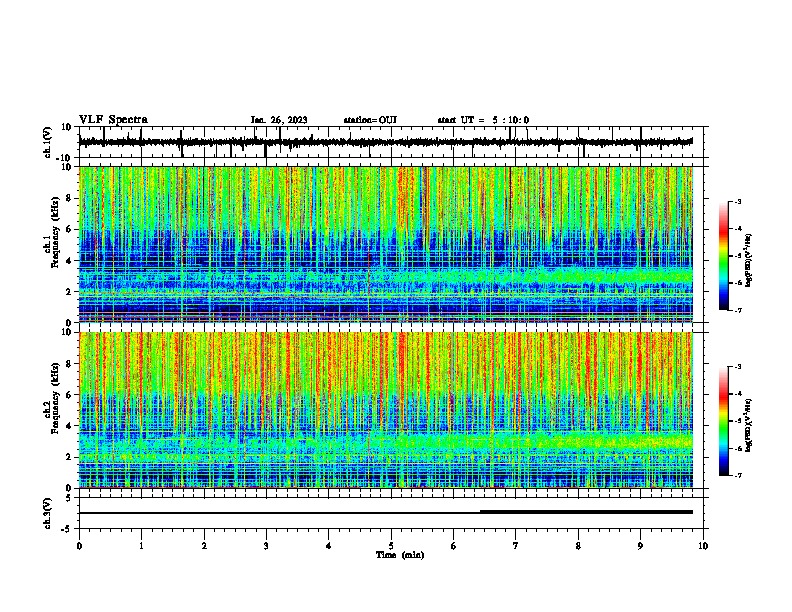Select the date text "Jan. 26, 2023"
This screenshot has width=792, height=612.
(279, 120)
